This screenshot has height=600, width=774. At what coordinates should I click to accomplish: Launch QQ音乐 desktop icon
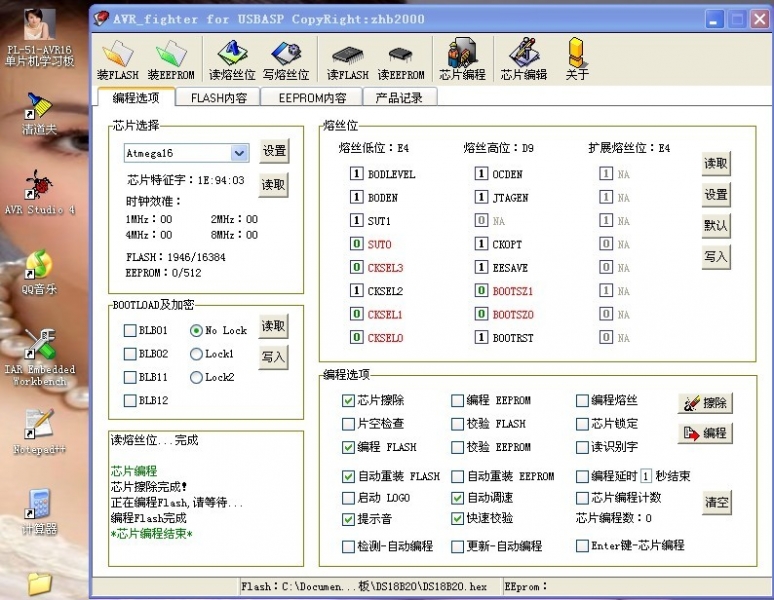39,272
